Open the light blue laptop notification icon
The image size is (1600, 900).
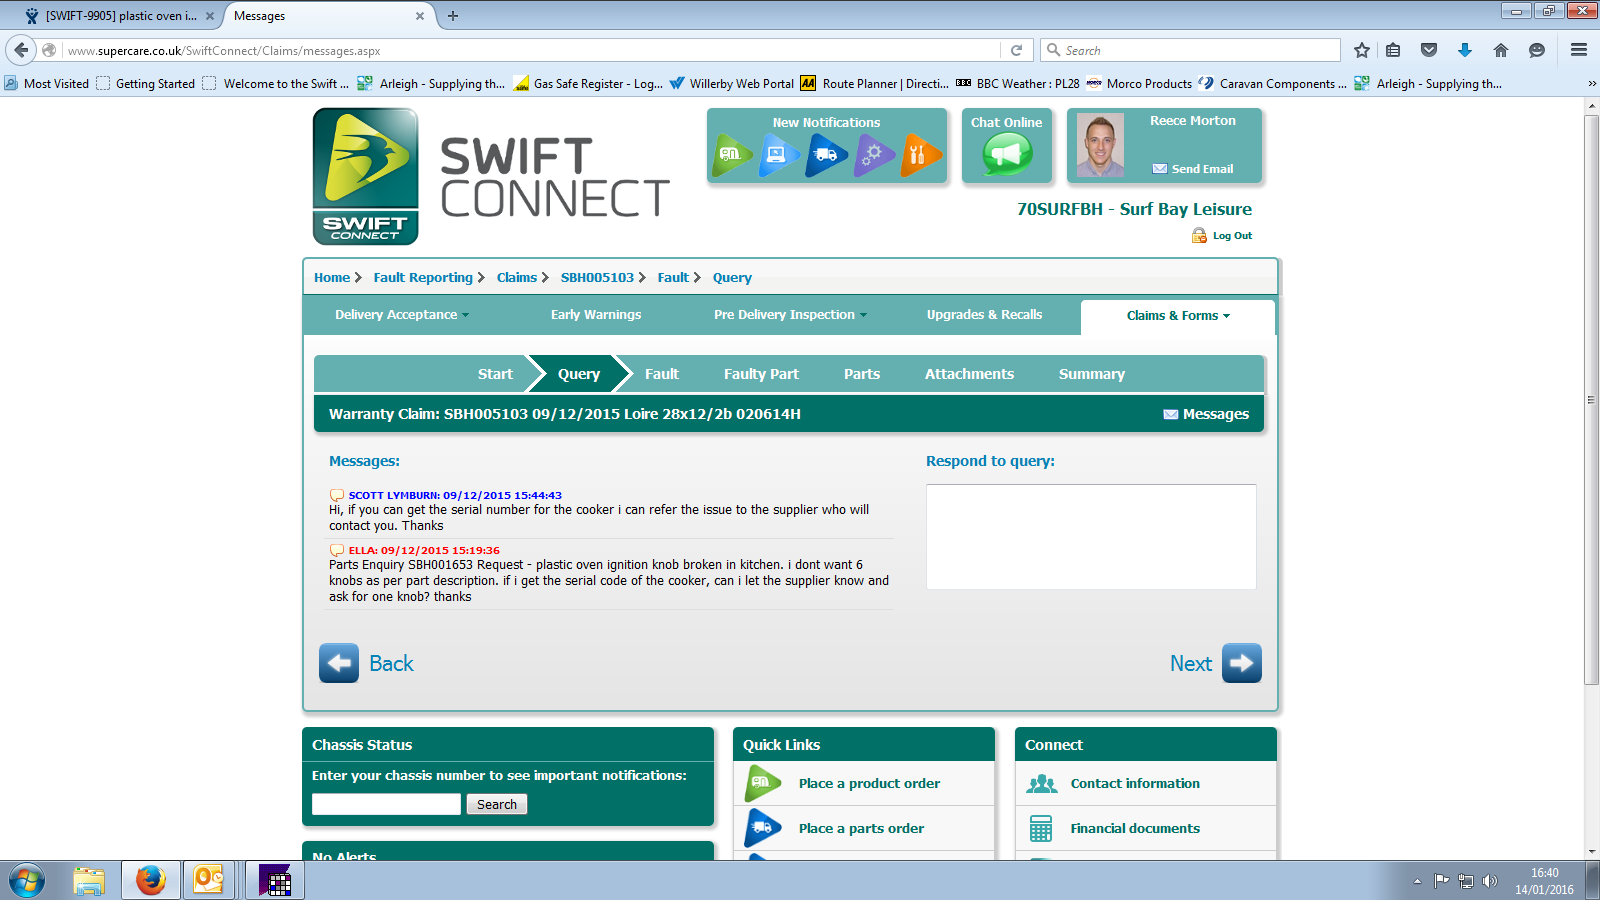779,155
